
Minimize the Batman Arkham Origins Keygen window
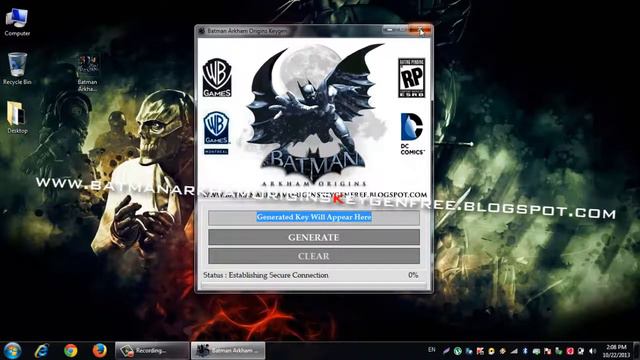[389, 30]
